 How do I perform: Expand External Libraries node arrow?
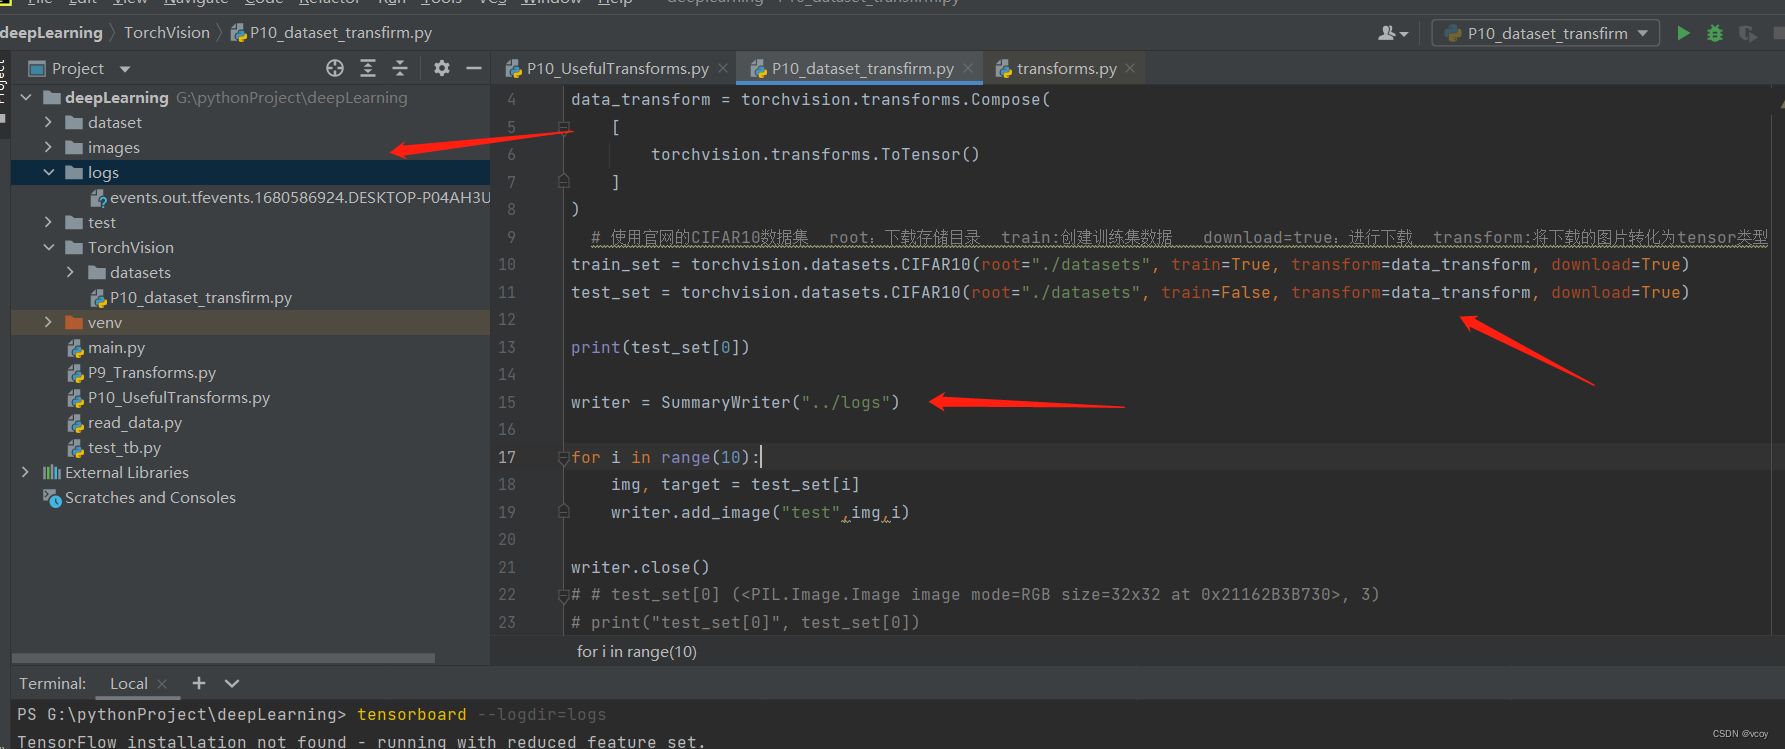26,472
